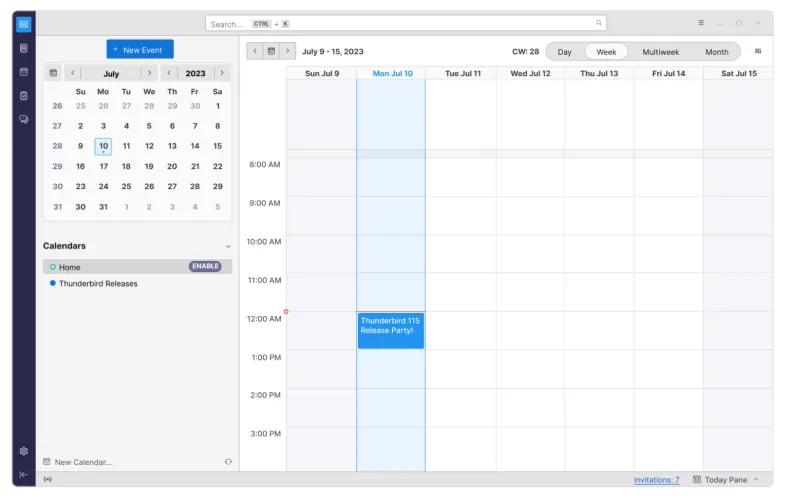The width and height of the screenshot is (789, 500).
Task: Collapse the spaces toolbar with arrow icon
Action: click(24, 474)
